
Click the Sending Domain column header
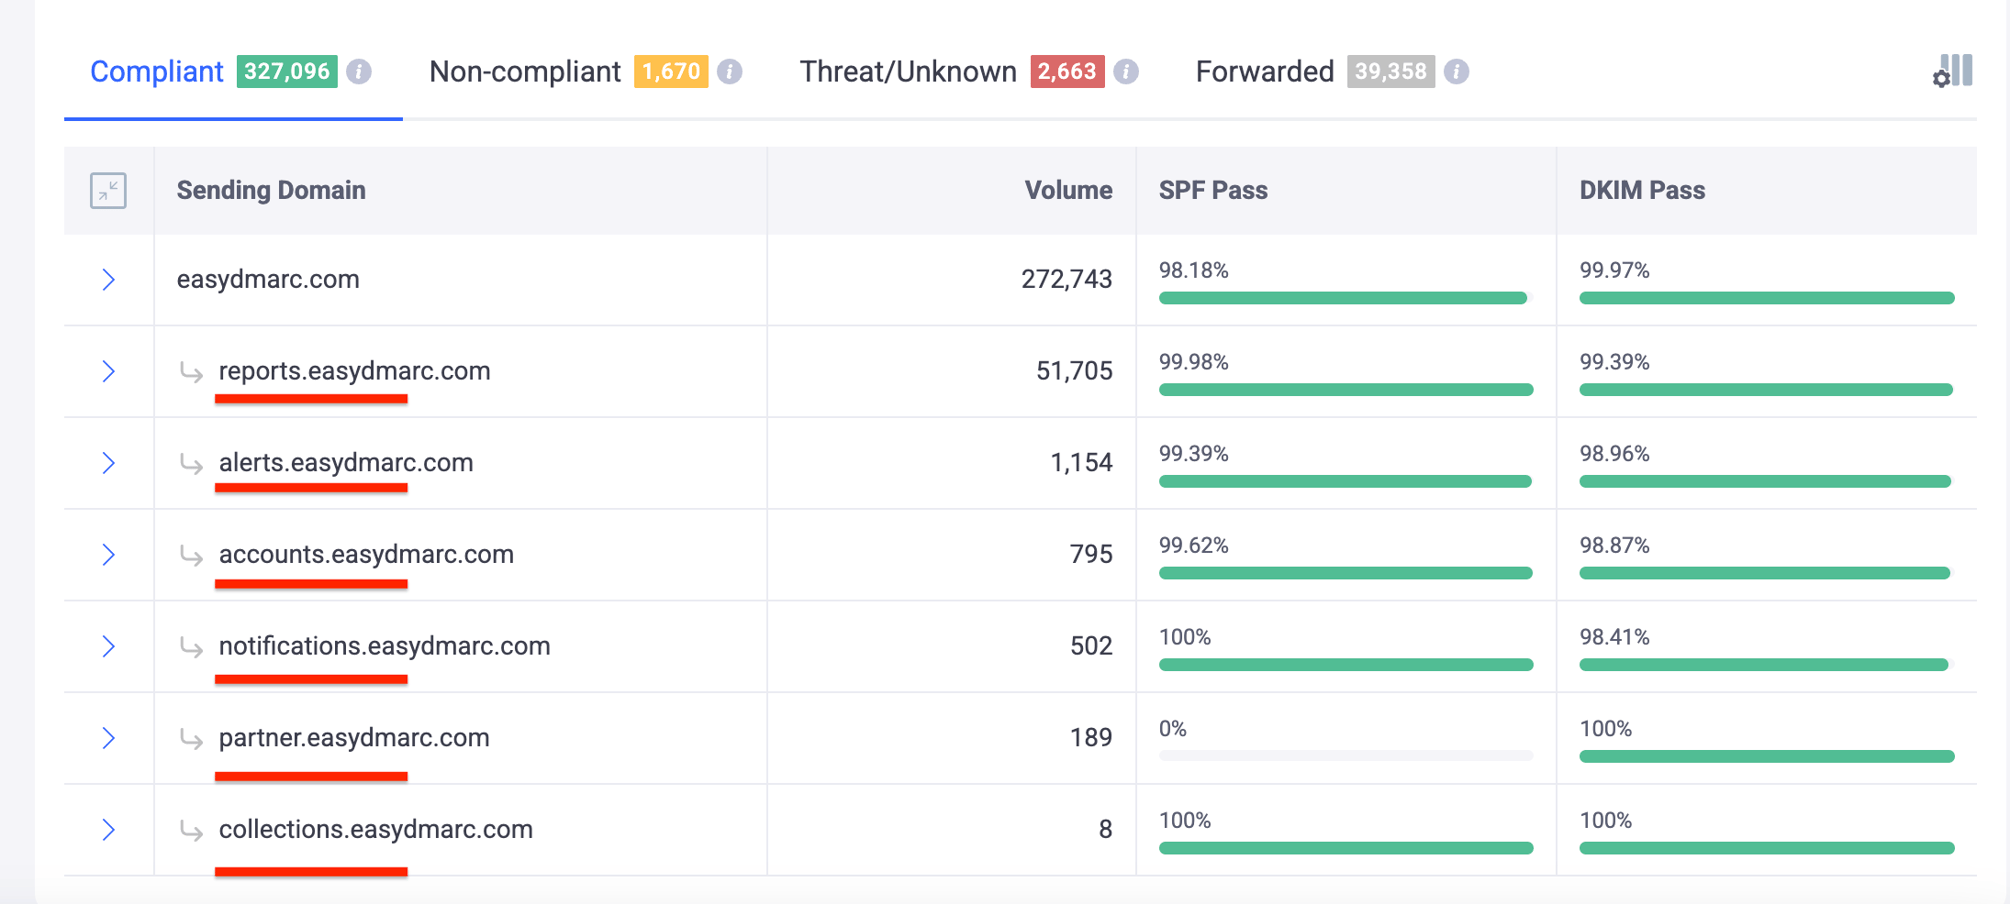(271, 190)
